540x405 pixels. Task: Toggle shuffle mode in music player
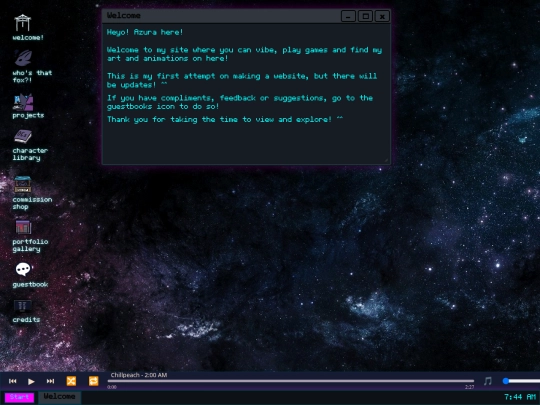click(71, 381)
